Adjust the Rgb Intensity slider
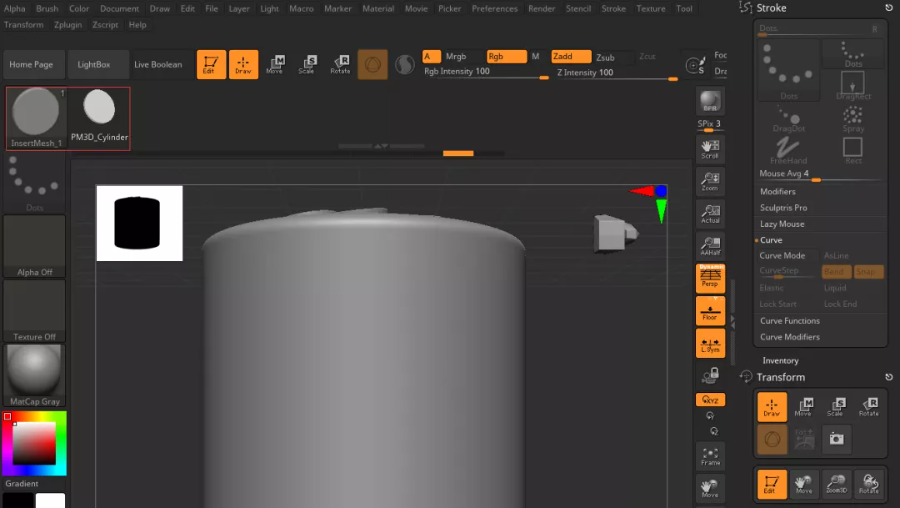Image resolution: width=900 pixels, height=508 pixels. [x=486, y=72]
